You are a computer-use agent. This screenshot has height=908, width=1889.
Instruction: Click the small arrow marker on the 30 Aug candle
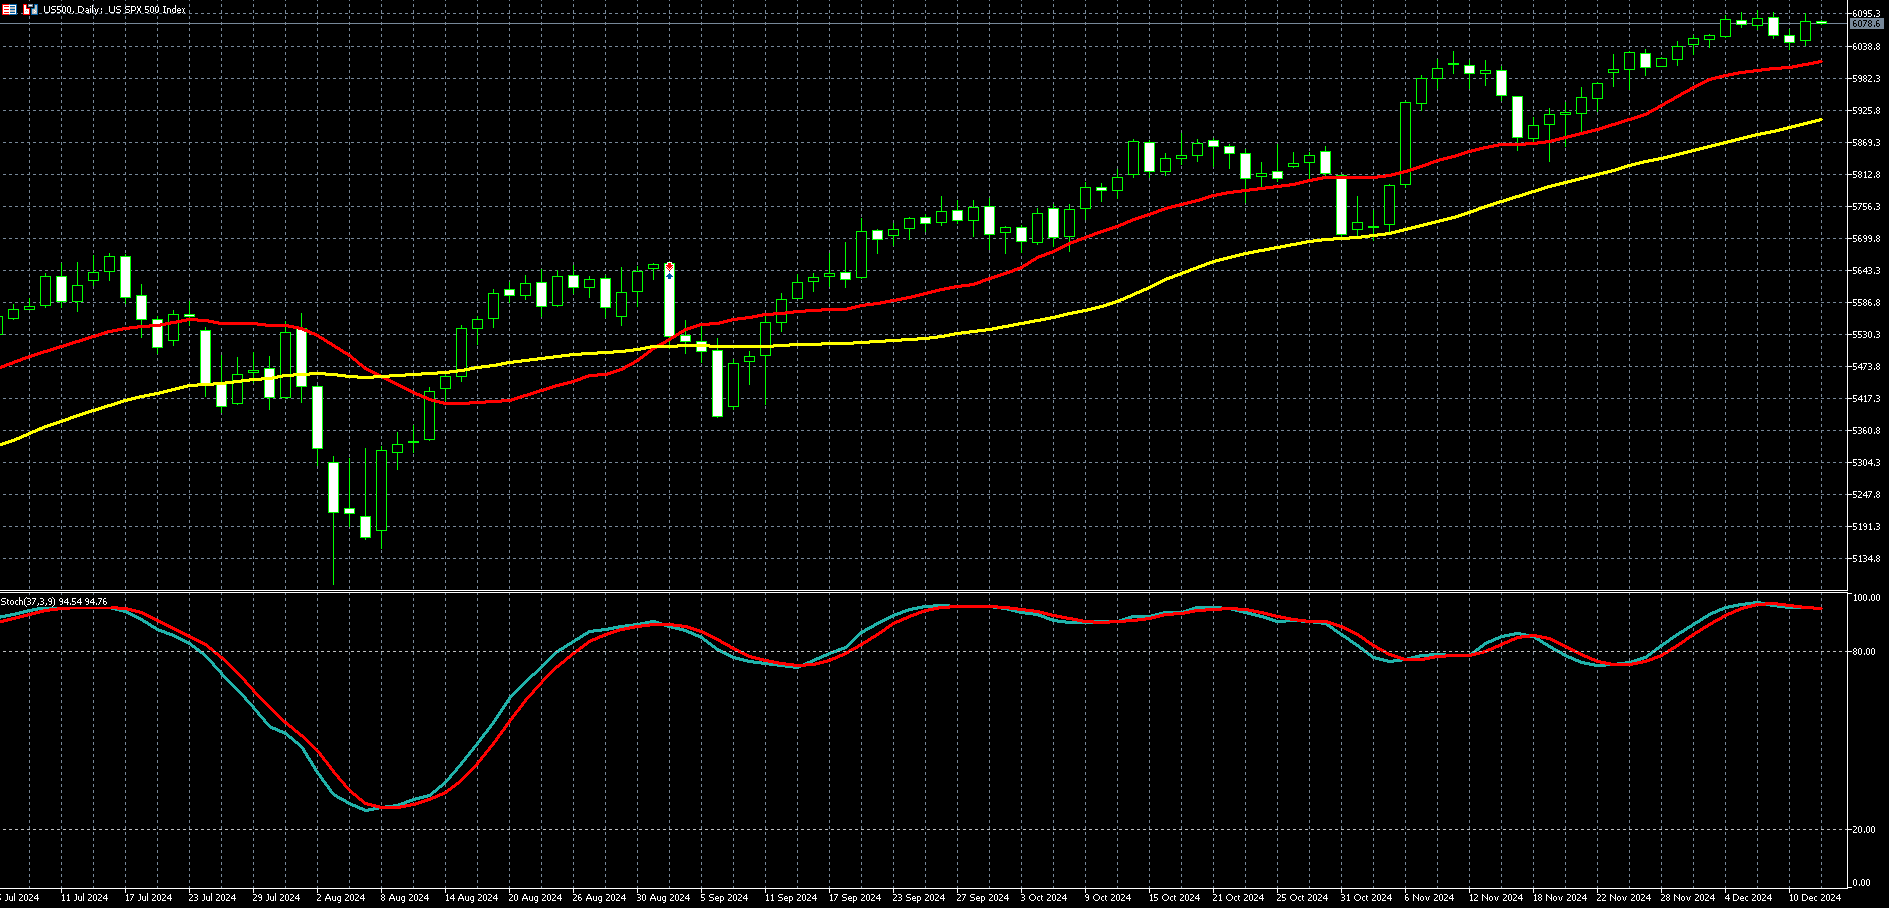click(x=669, y=269)
